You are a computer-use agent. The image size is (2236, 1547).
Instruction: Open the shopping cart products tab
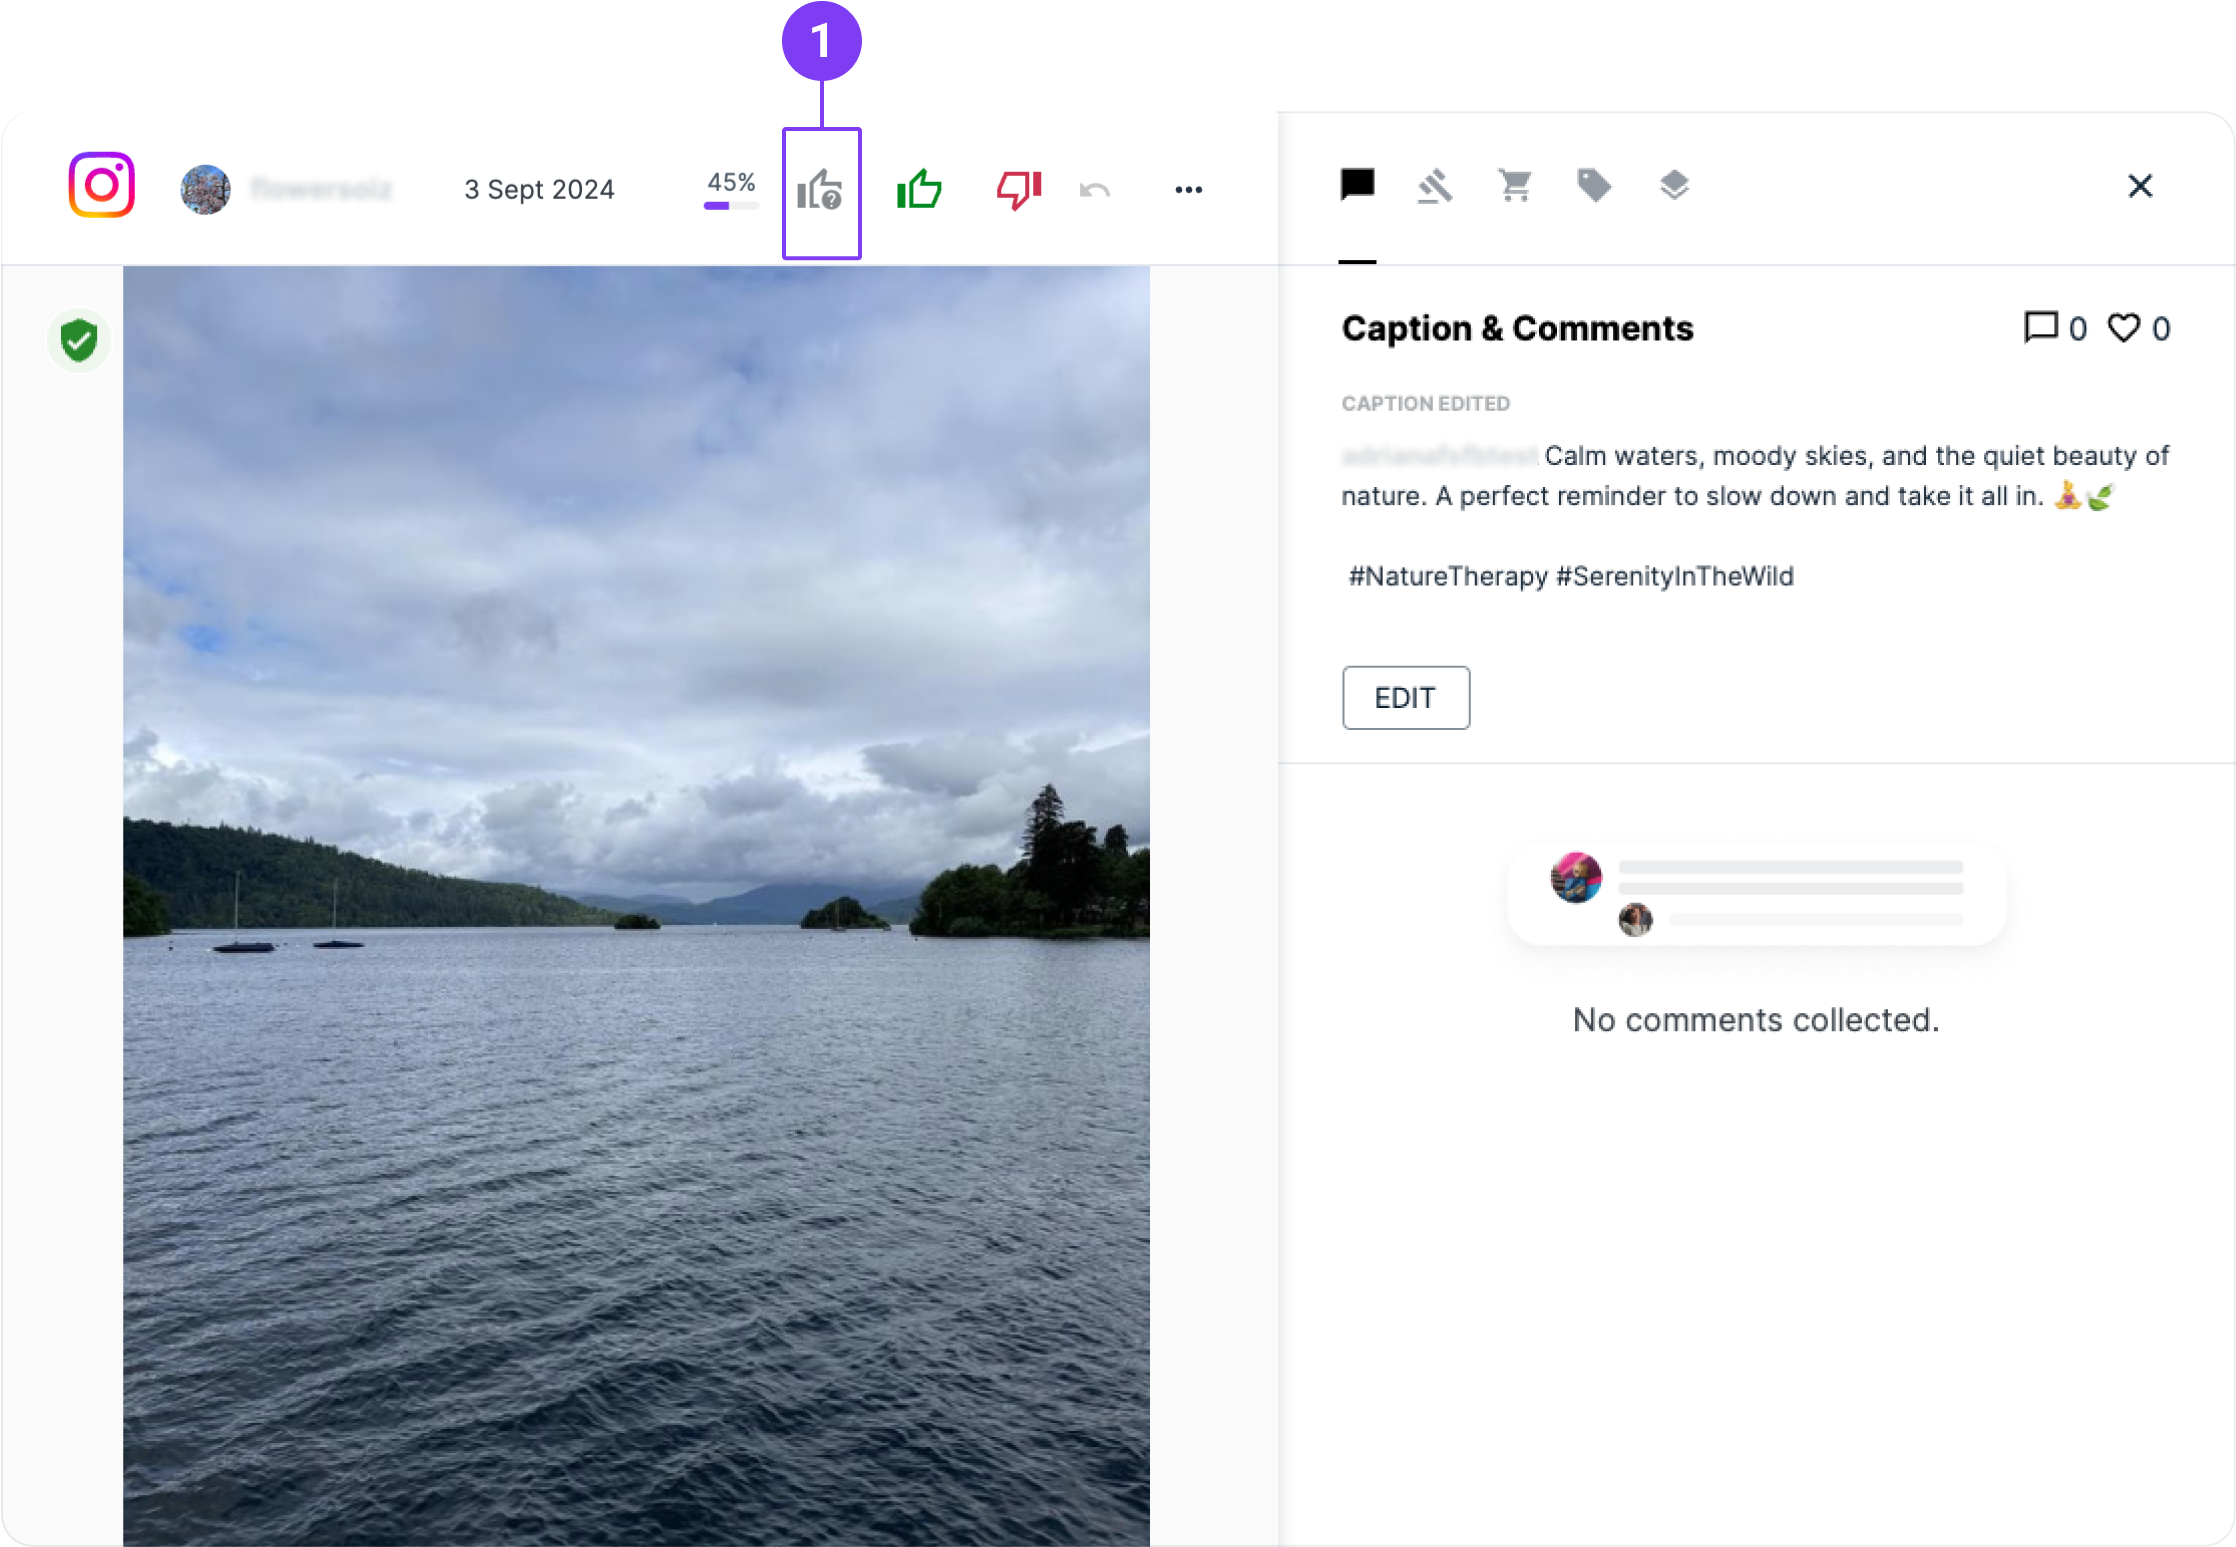click(x=1514, y=186)
